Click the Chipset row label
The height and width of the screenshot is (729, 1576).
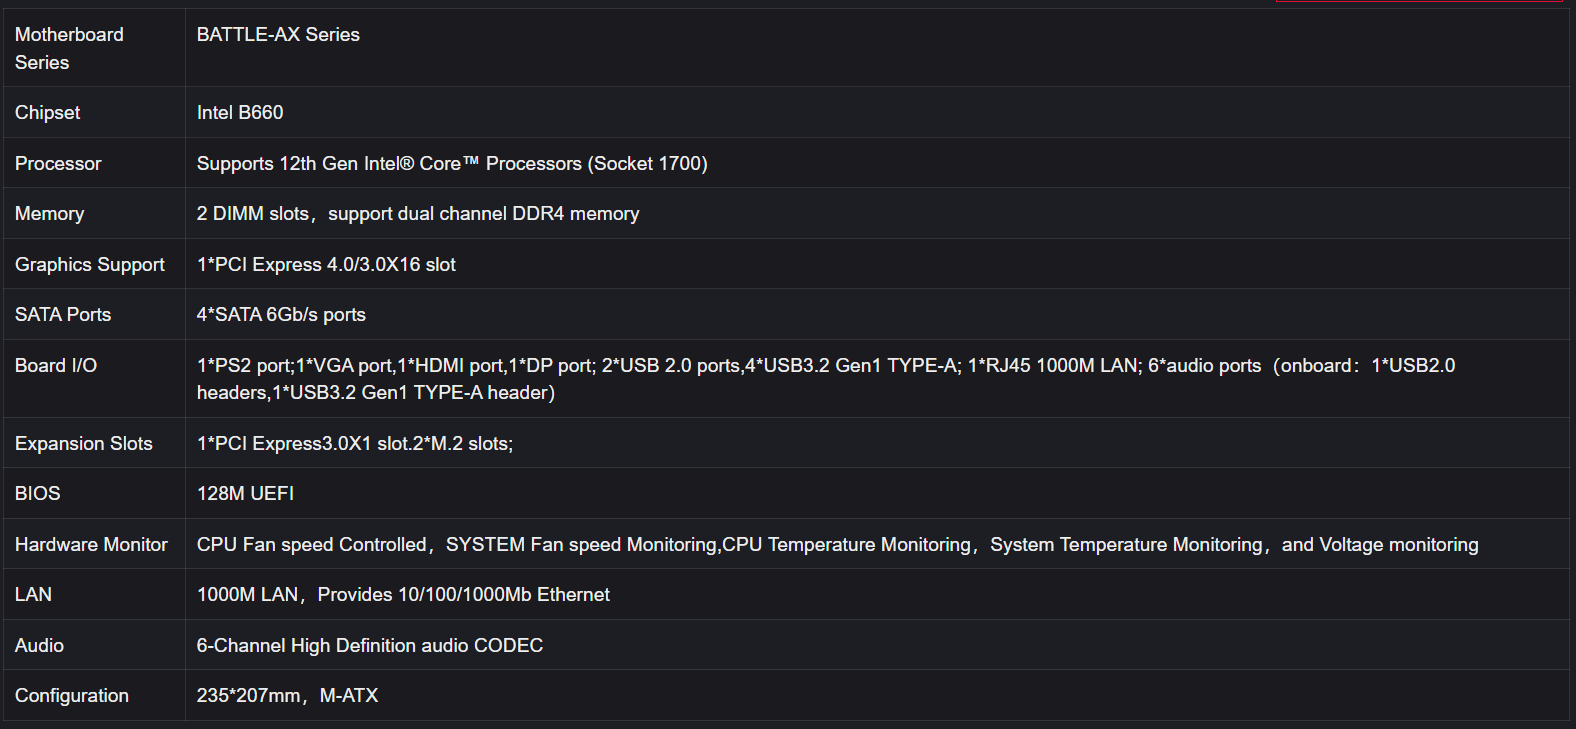tap(47, 113)
